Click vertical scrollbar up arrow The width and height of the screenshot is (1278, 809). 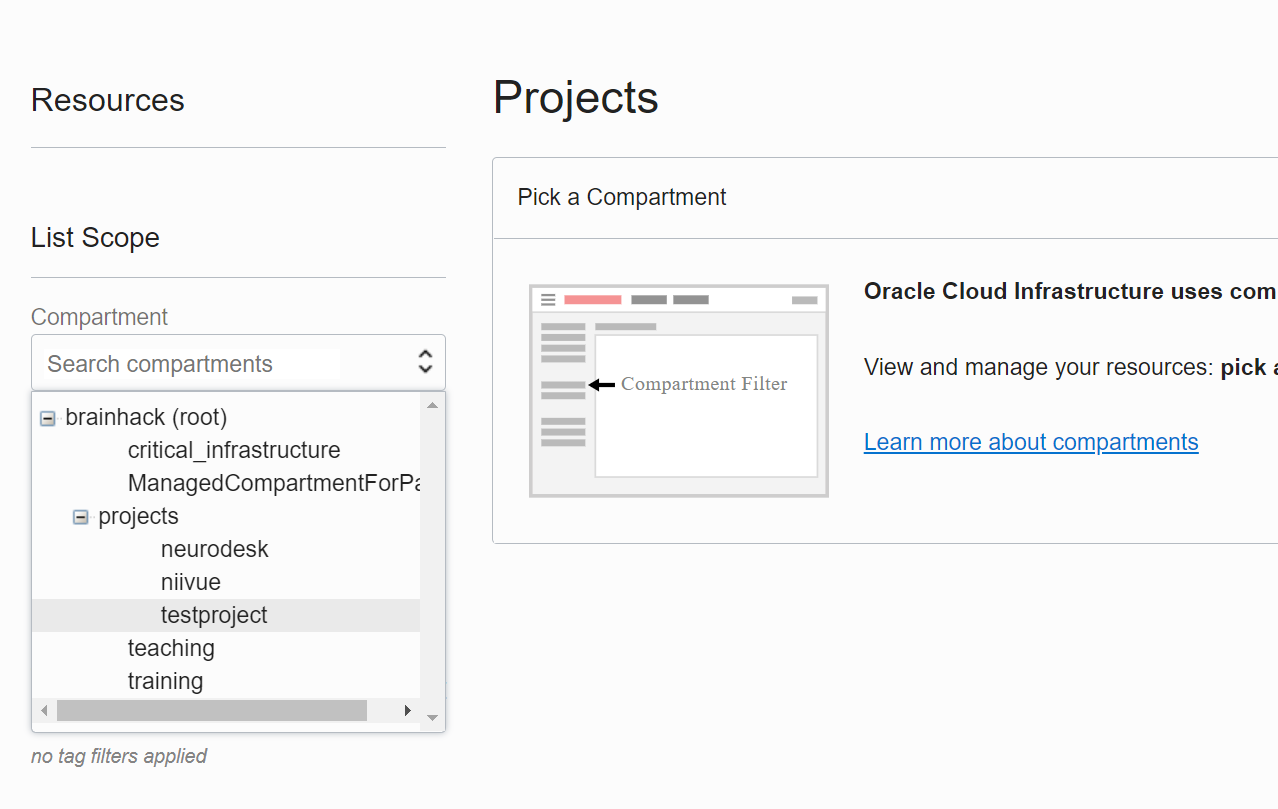(x=432, y=405)
